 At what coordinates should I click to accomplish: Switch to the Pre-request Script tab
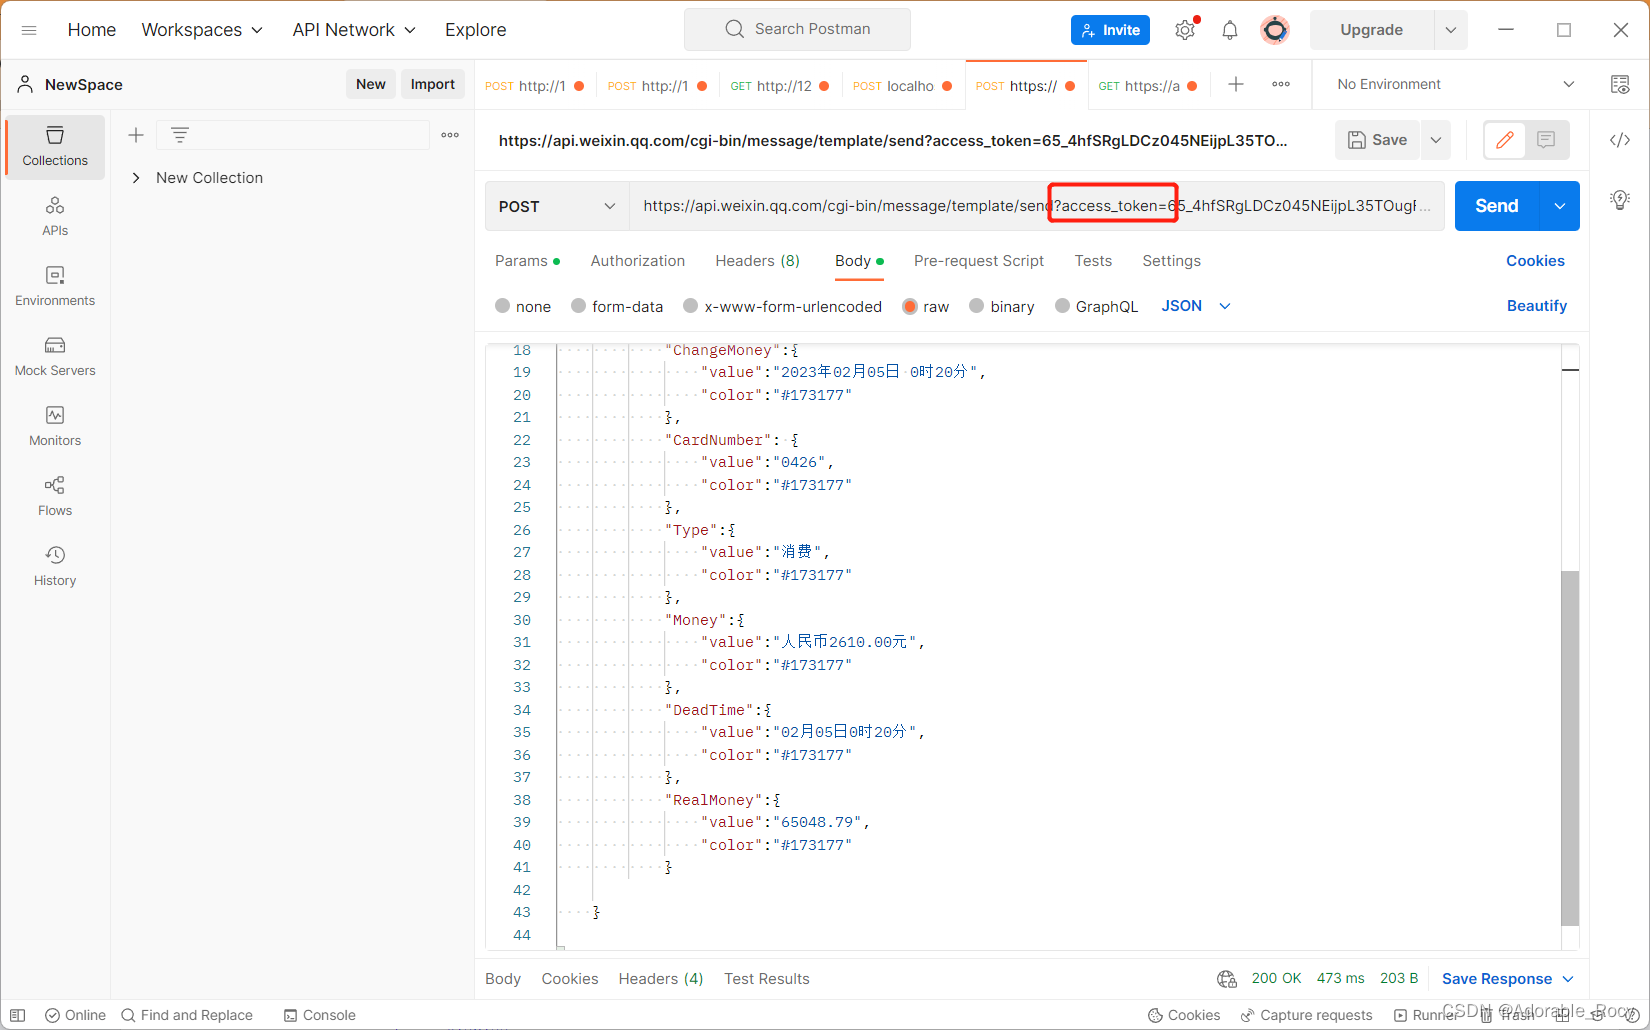point(979,261)
